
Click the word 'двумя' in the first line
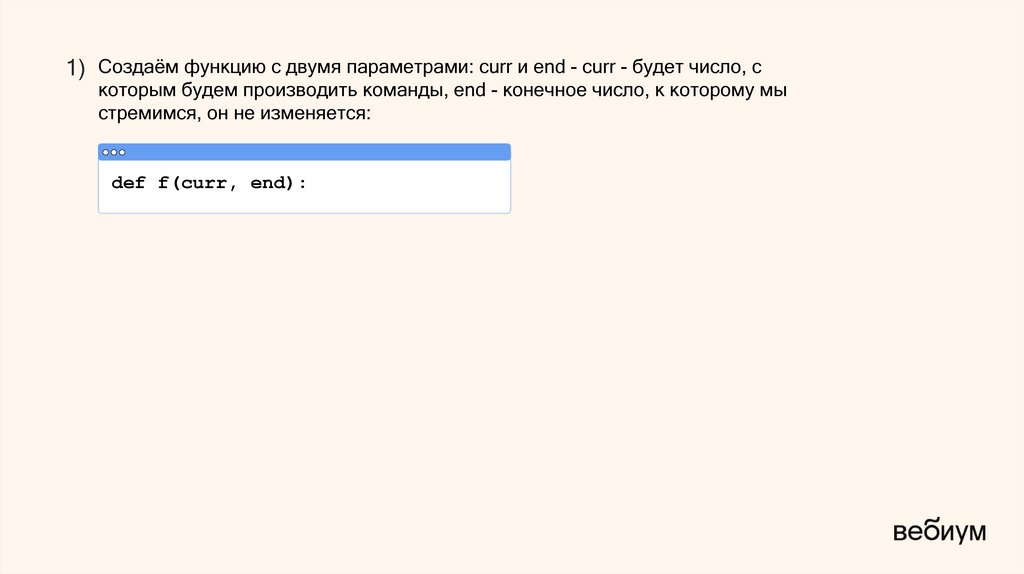pos(309,68)
